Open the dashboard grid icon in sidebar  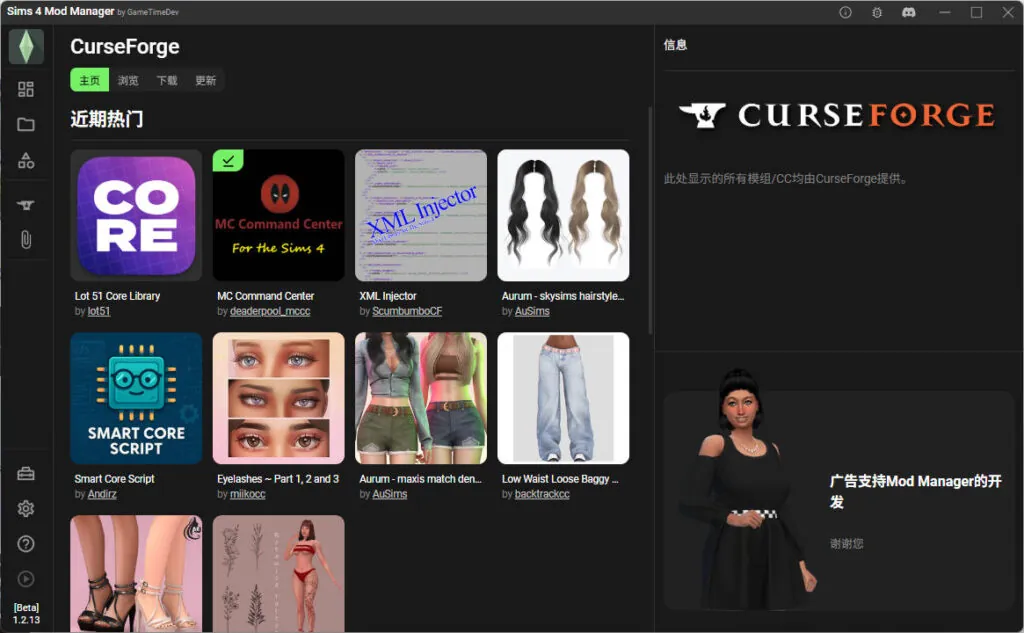pos(26,89)
